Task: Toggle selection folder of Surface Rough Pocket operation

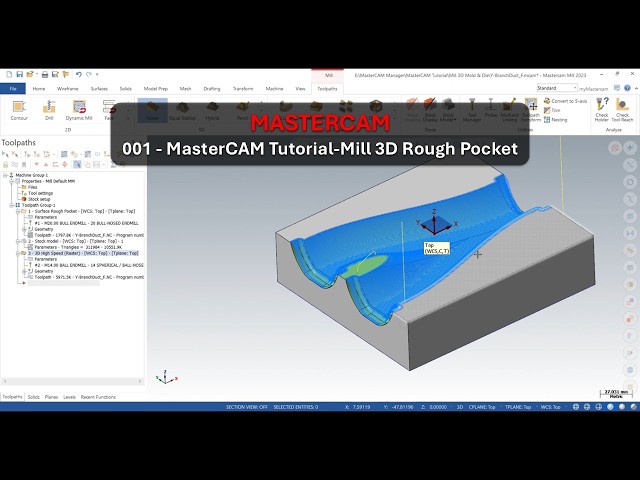Action: [24, 211]
